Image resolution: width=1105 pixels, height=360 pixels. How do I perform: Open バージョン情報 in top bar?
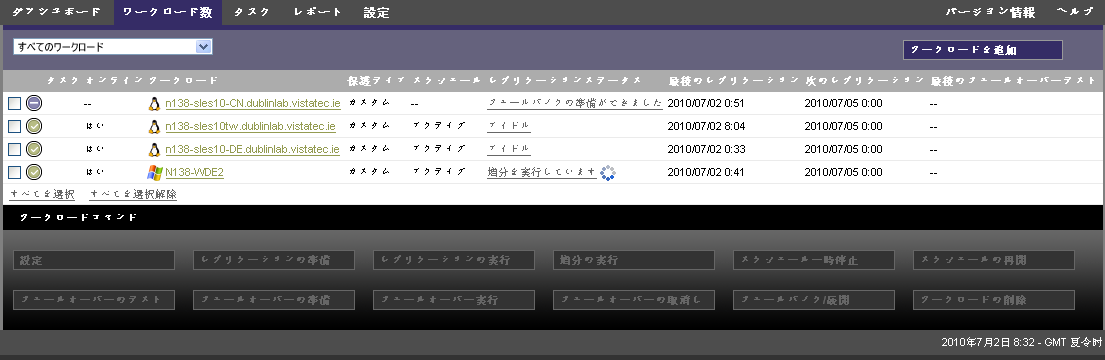(990, 13)
